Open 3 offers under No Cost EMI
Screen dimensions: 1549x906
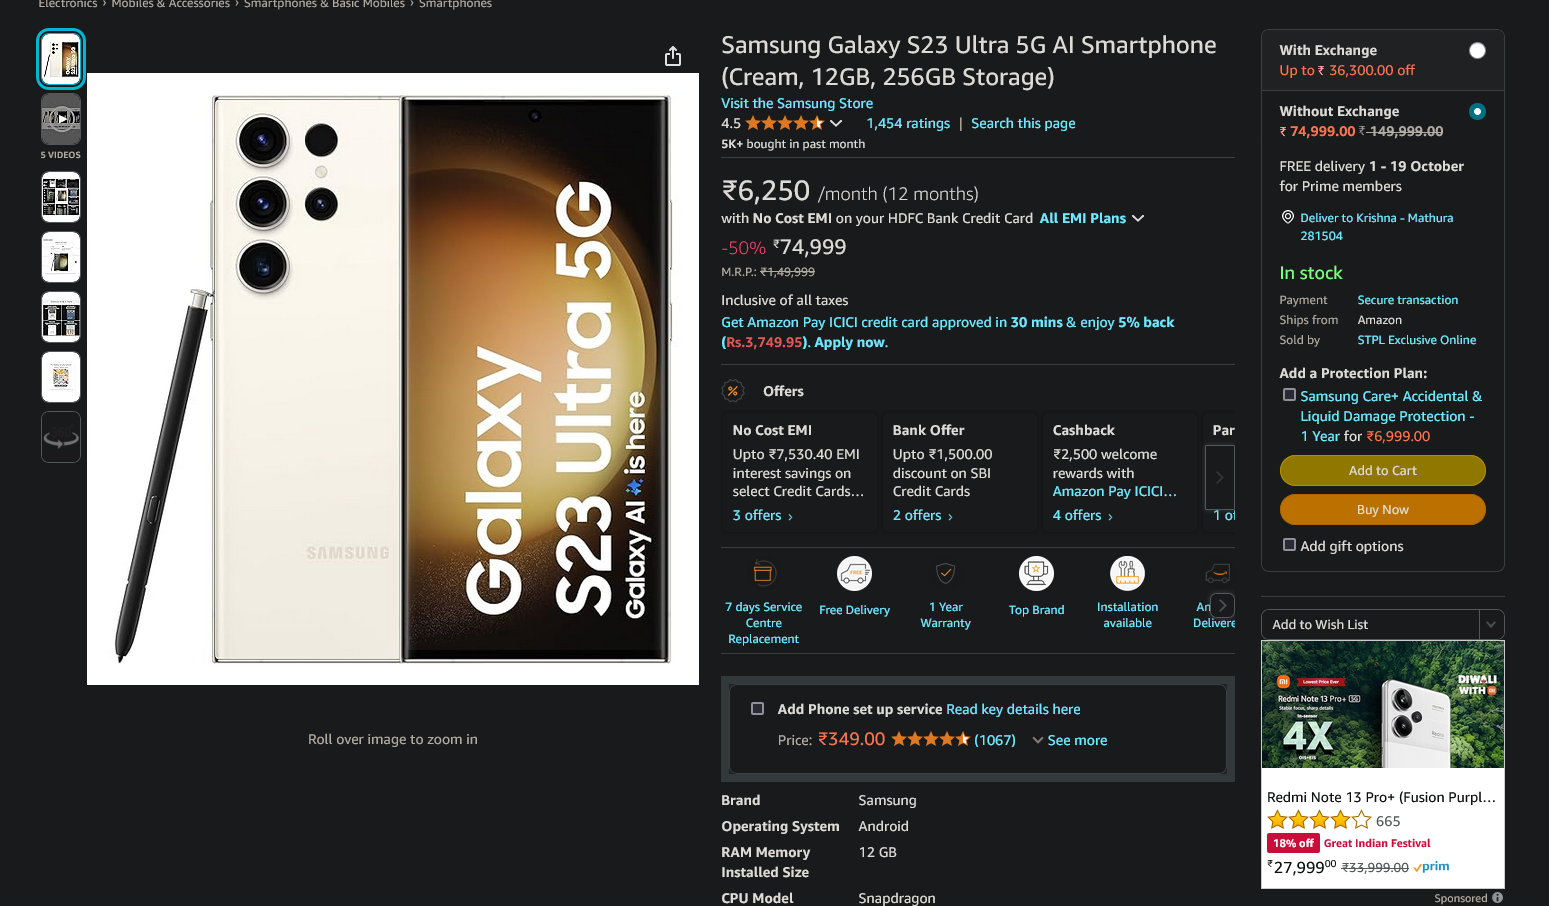[x=763, y=515]
